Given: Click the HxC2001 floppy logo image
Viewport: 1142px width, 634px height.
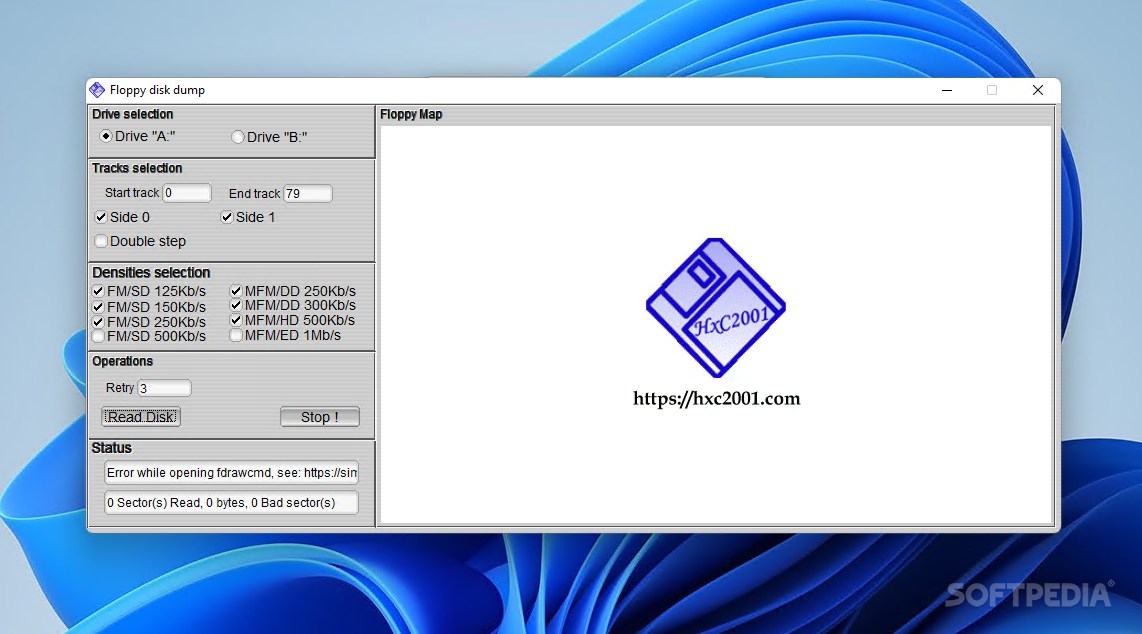Looking at the screenshot, I should coord(715,308).
